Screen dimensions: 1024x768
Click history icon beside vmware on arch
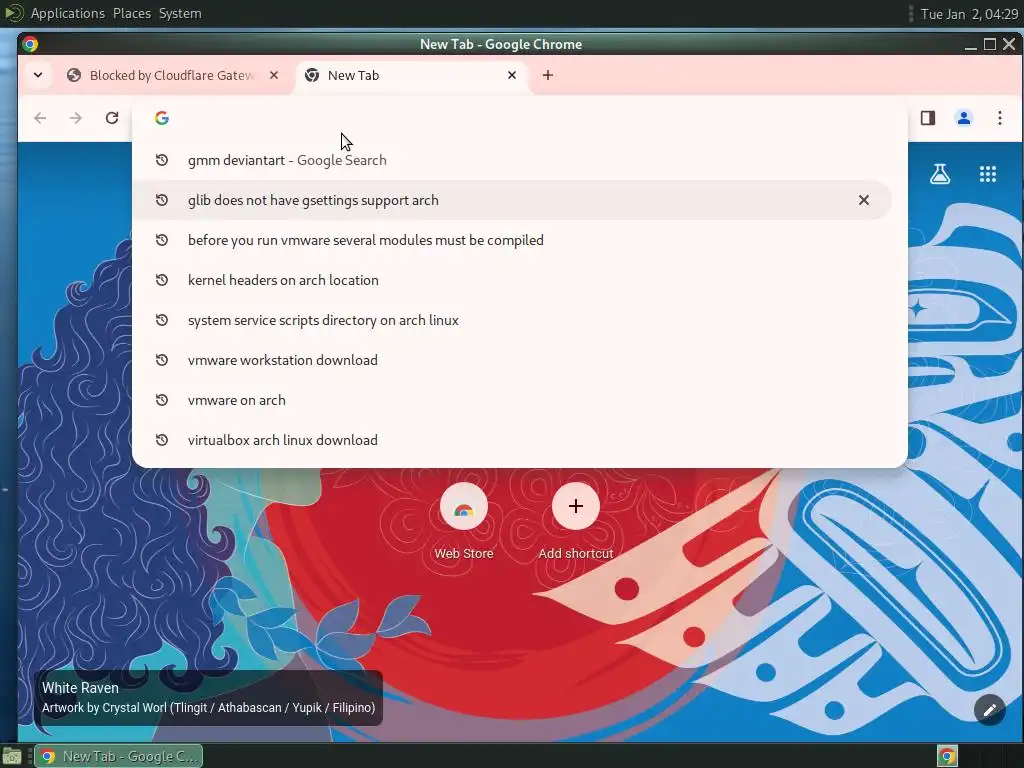click(x=162, y=400)
